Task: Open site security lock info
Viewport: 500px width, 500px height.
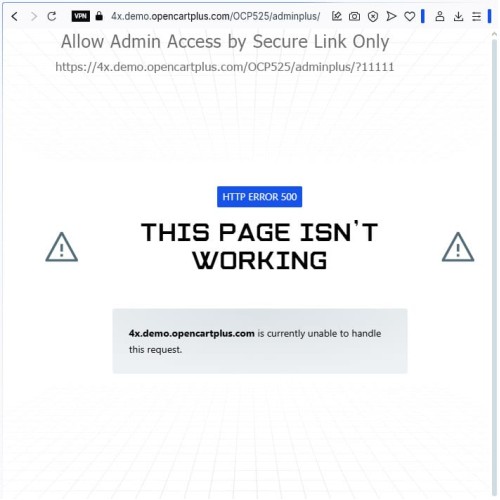Action: click(x=99, y=16)
